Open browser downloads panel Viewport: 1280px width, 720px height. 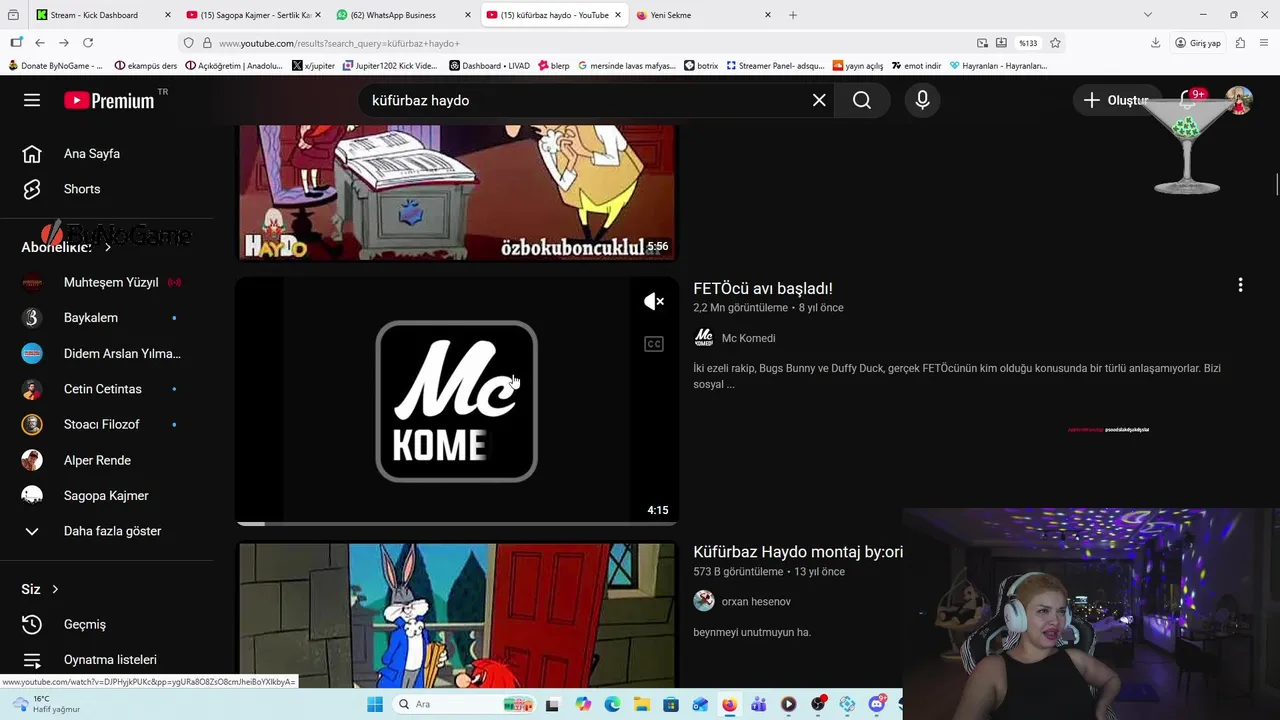point(1155,43)
